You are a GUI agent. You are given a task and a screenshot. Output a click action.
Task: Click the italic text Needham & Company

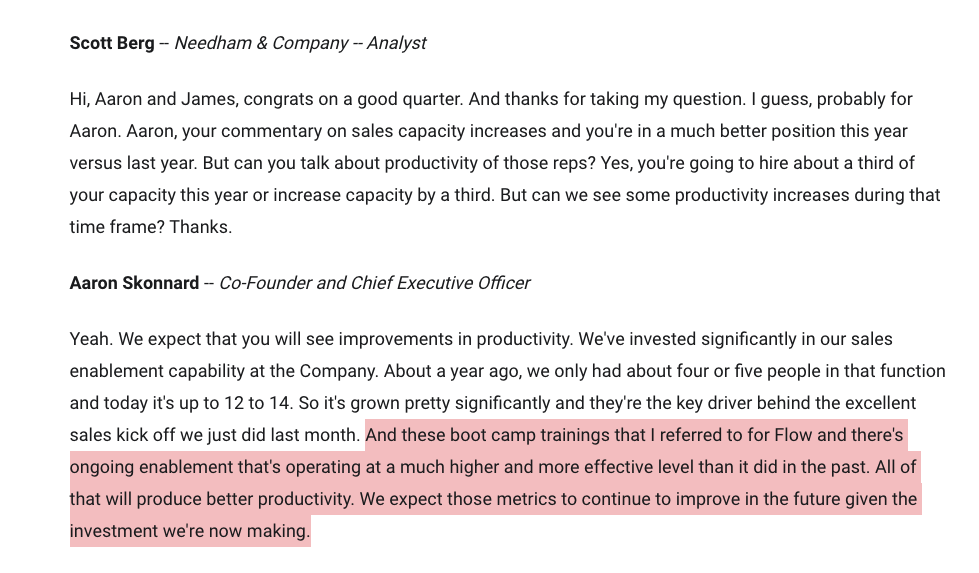point(261,43)
